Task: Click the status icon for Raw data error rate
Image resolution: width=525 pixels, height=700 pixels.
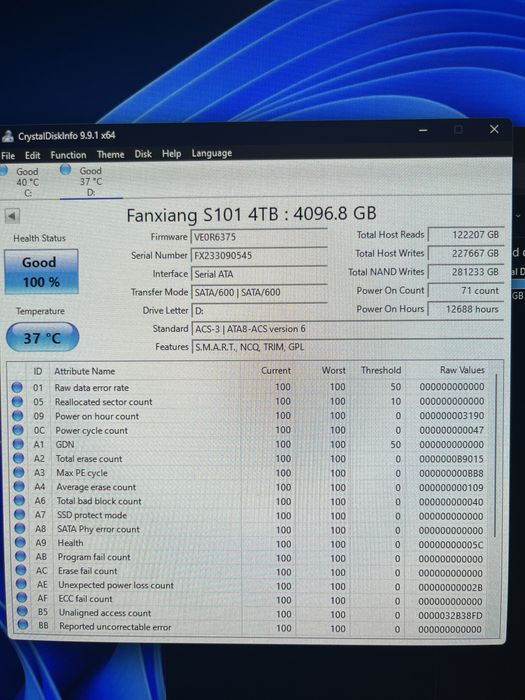Action: coord(17,387)
